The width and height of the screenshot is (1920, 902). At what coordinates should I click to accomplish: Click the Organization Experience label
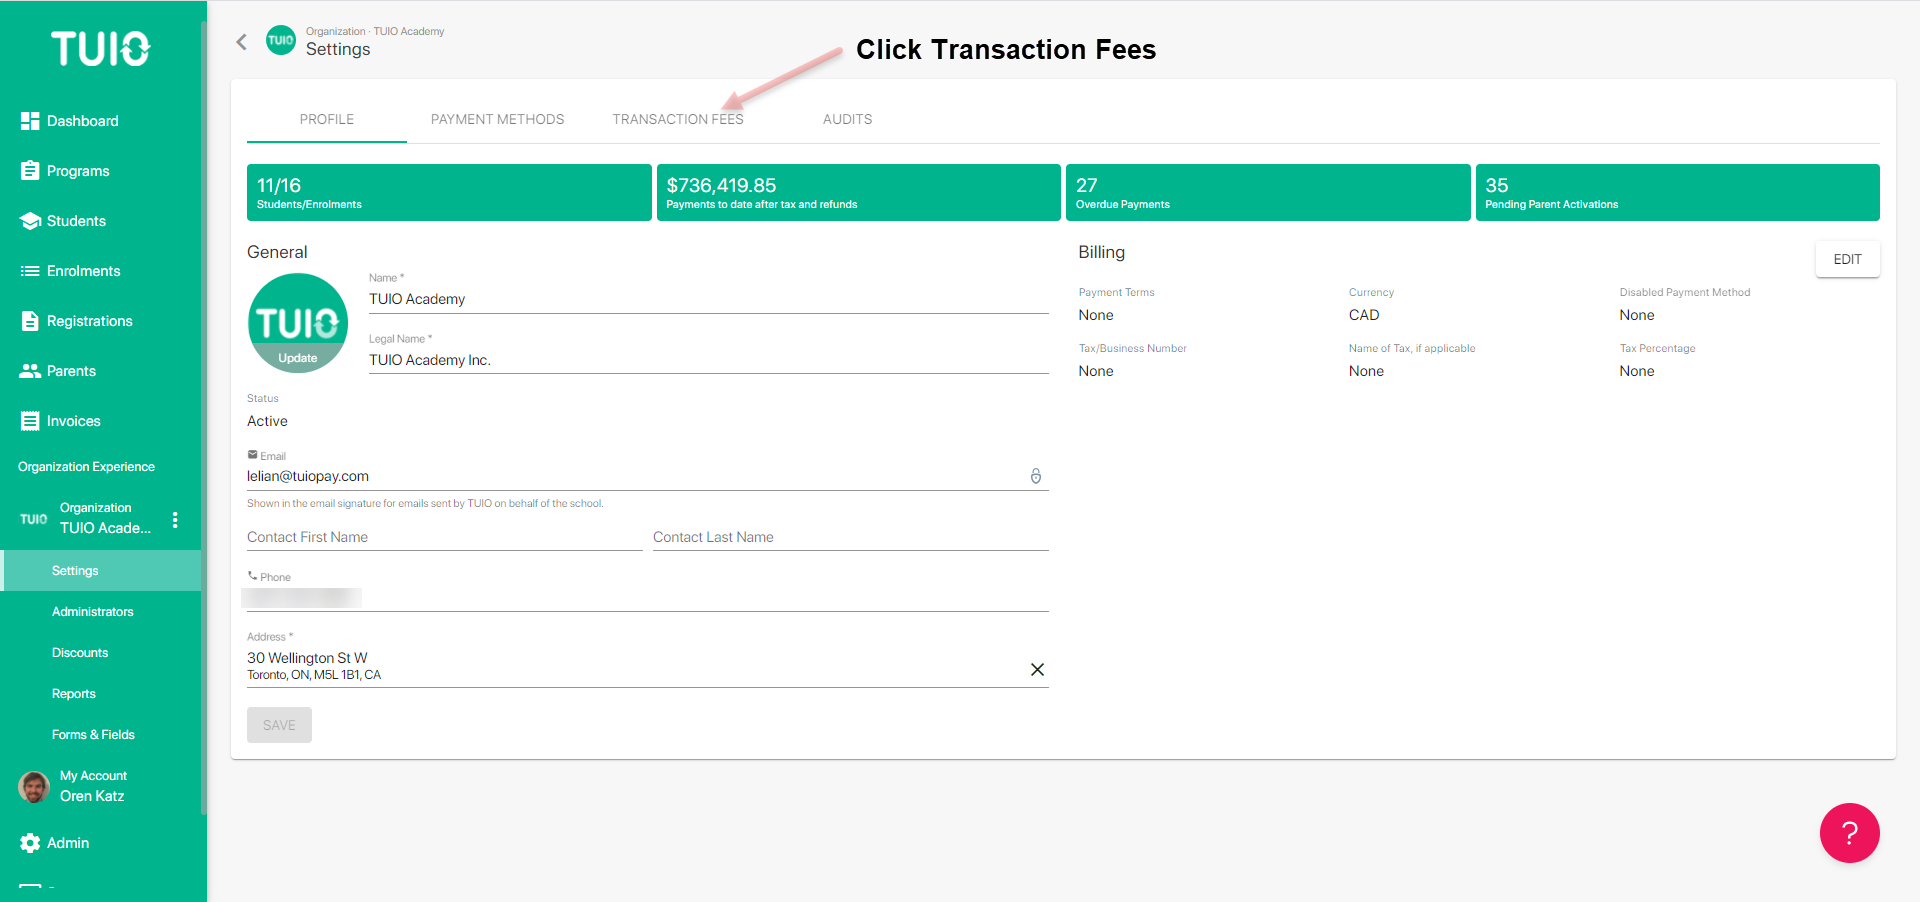pyautogui.click(x=86, y=467)
